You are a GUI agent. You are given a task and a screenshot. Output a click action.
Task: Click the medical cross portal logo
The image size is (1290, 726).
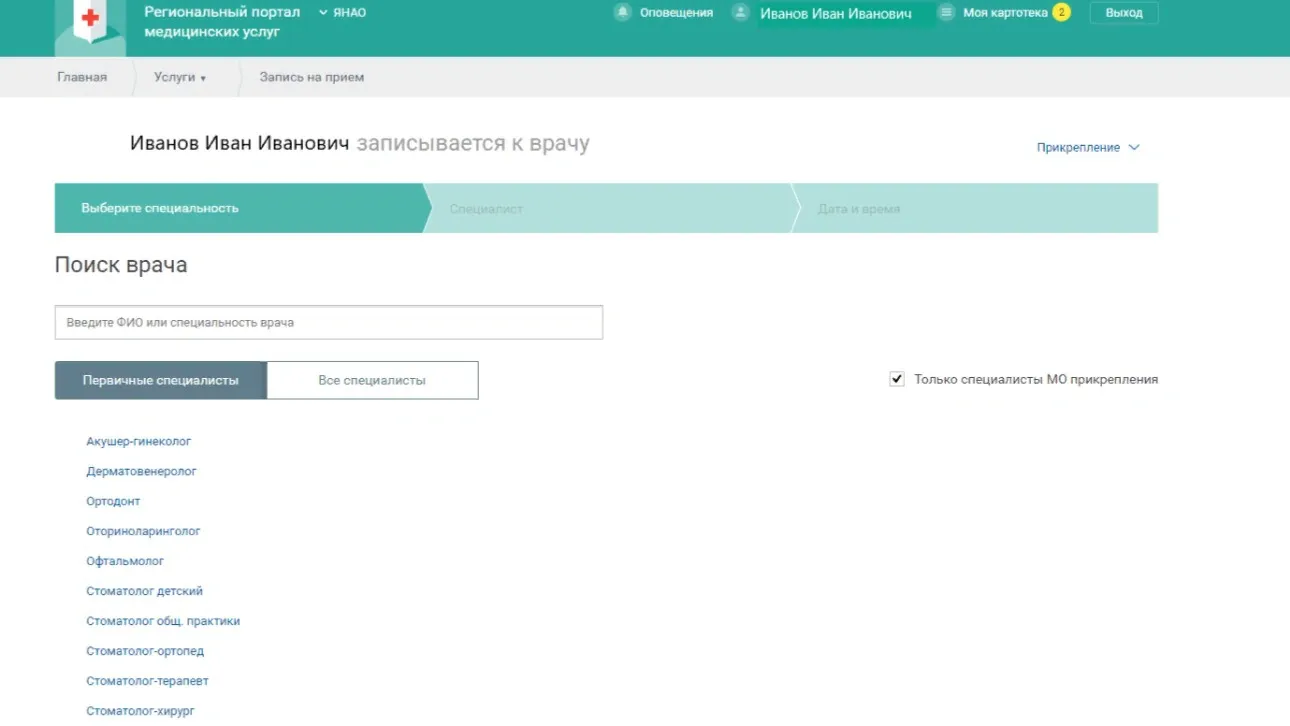87,19
